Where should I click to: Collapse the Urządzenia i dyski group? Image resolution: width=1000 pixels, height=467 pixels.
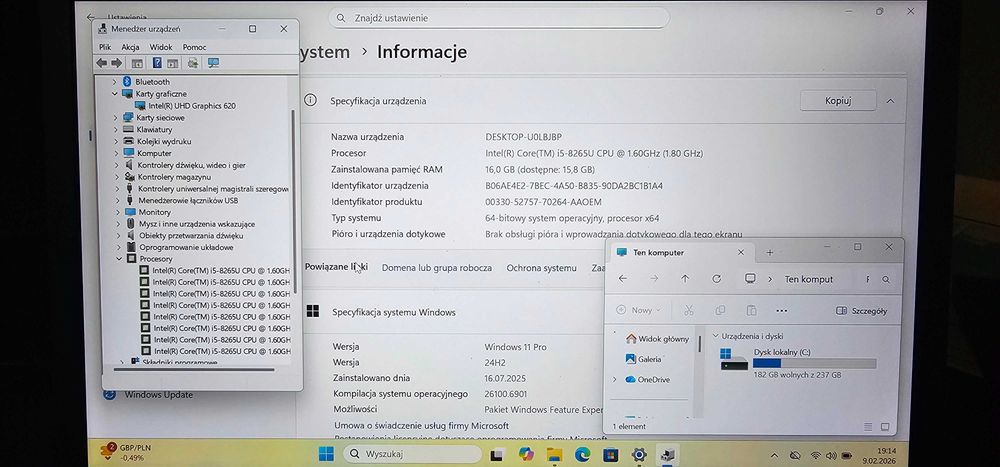(715, 336)
